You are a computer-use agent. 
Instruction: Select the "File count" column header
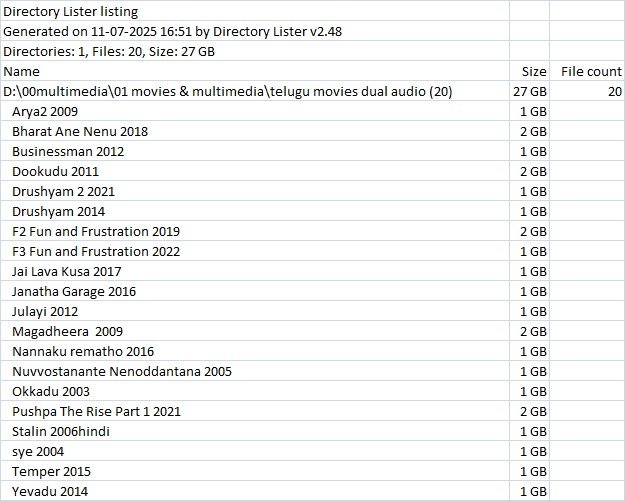pyautogui.click(x=590, y=72)
